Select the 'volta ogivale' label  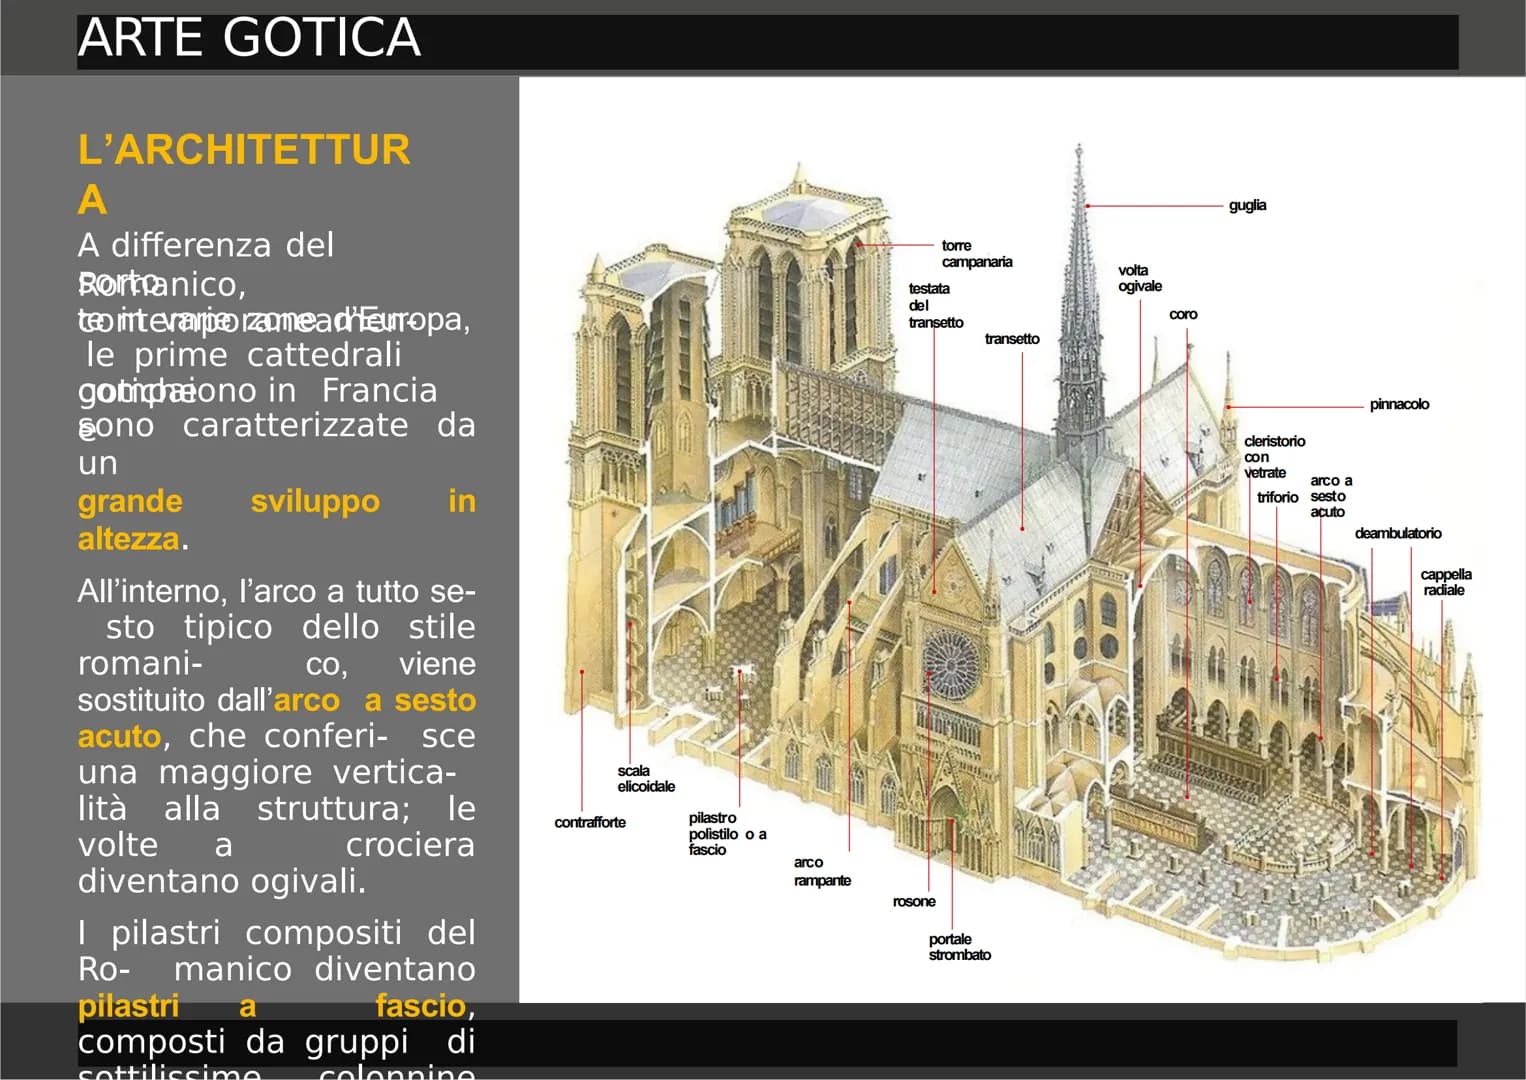[x=1139, y=278]
